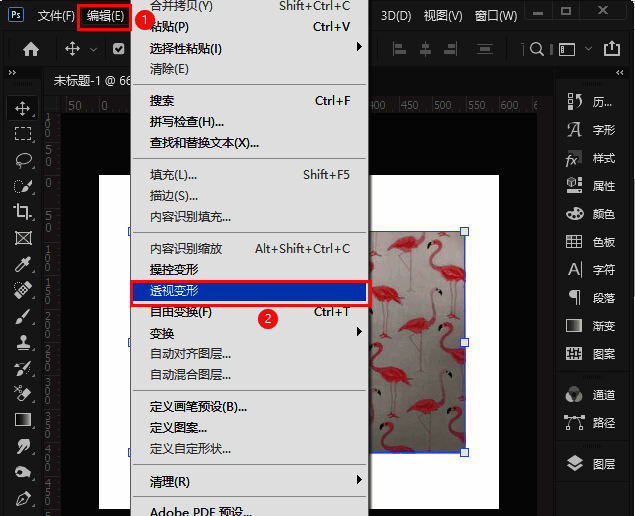Screen dimensions: 635x516
Task: Open the Glyphs (字形) panel
Action: click(590, 130)
